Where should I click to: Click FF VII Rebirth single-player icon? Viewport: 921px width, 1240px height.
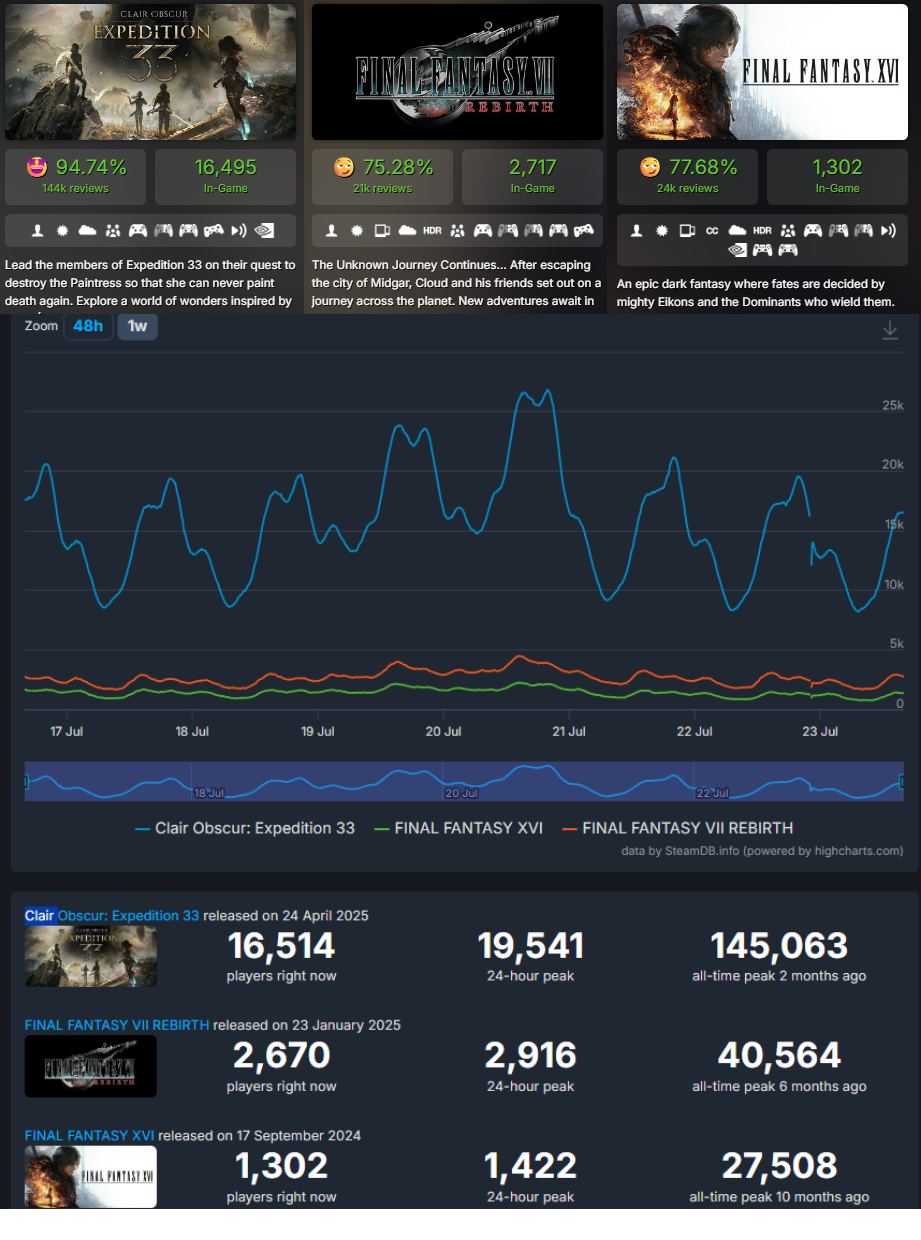[x=332, y=231]
